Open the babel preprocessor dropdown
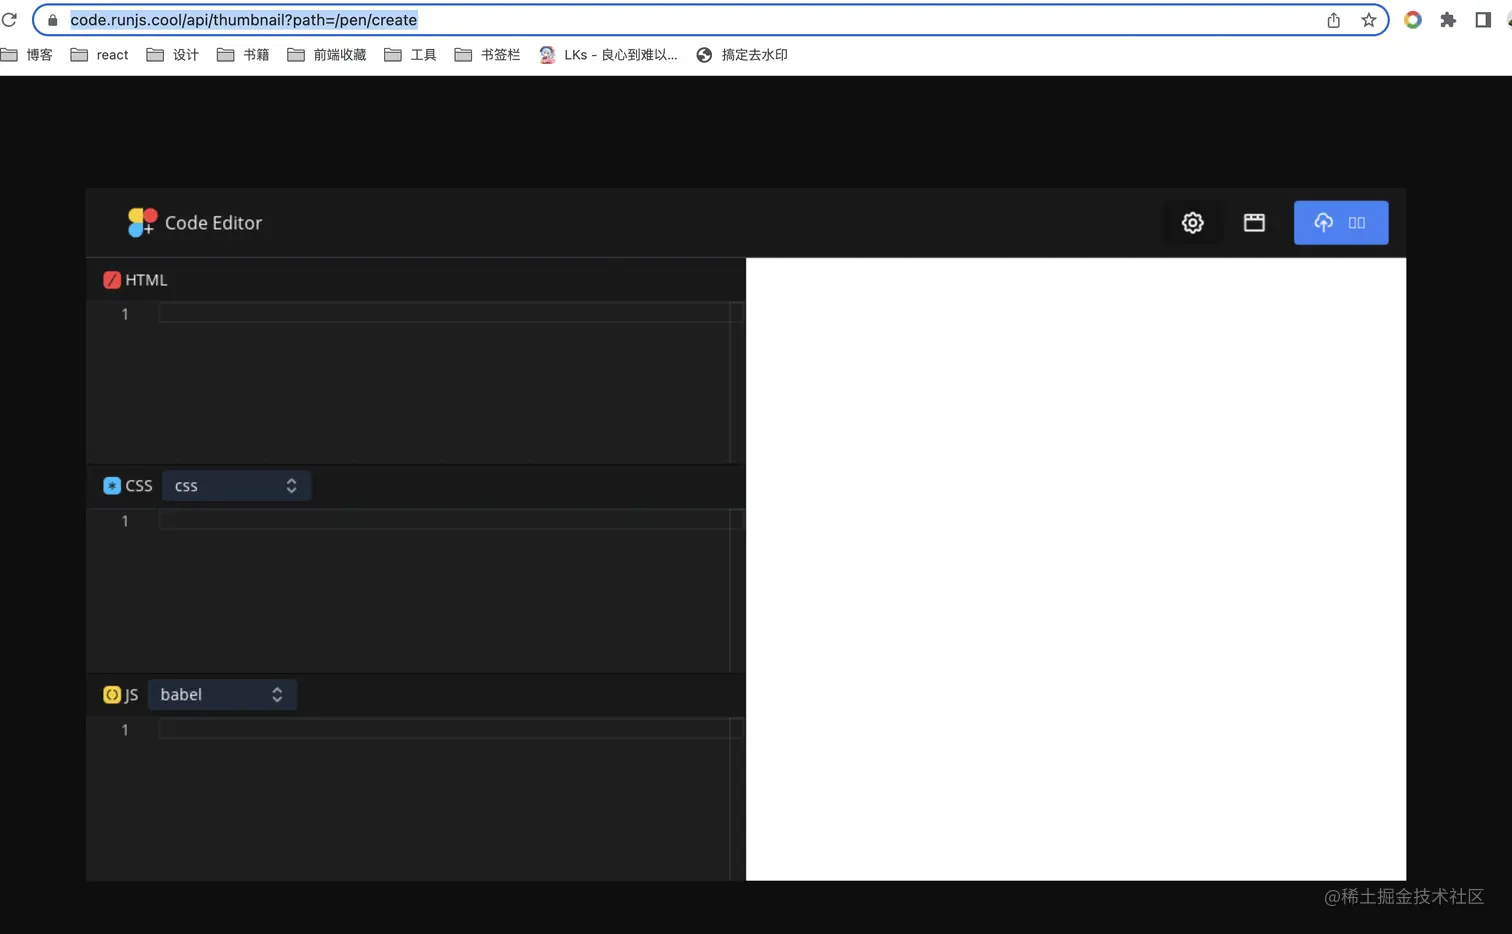The image size is (1512, 934). (x=222, y=694)
